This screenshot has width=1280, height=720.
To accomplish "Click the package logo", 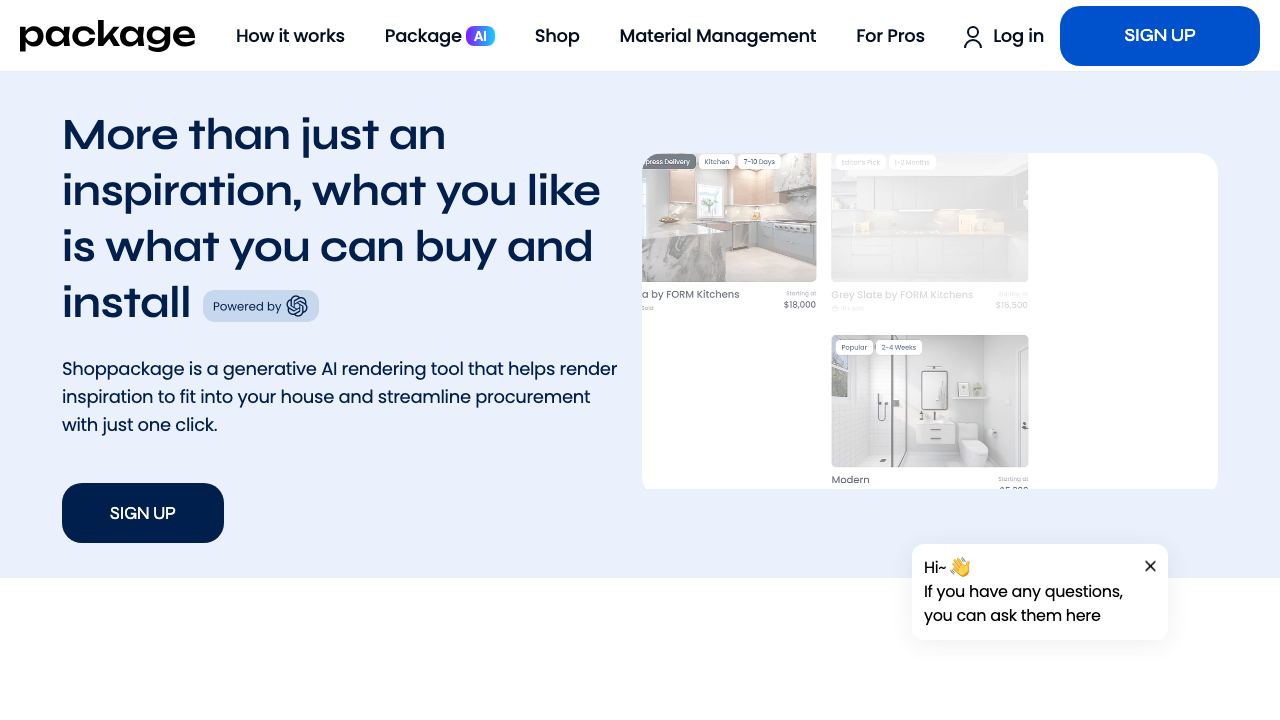I will pyautogui.click(x=107, y=36).
